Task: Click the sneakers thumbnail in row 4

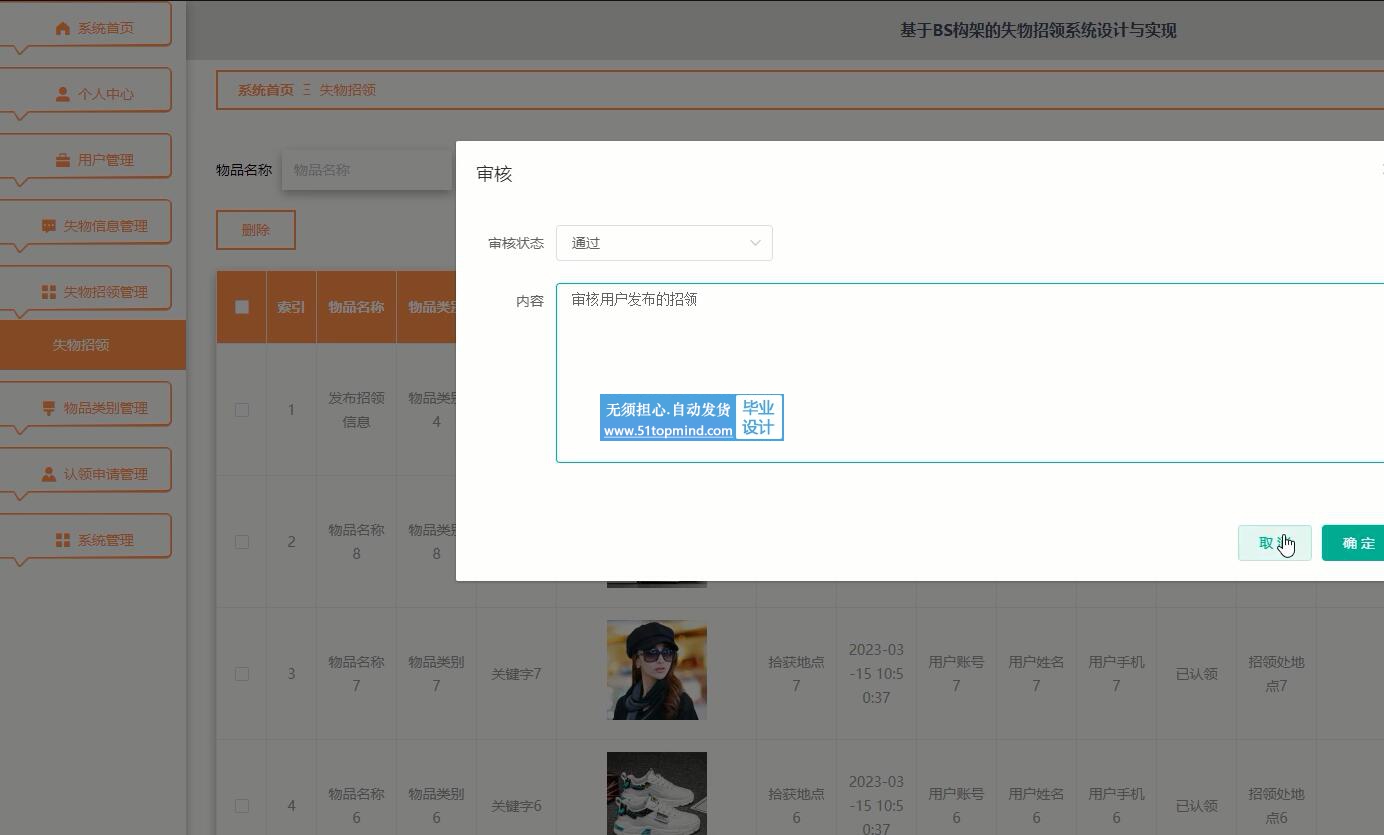Action: pos(657,793)
